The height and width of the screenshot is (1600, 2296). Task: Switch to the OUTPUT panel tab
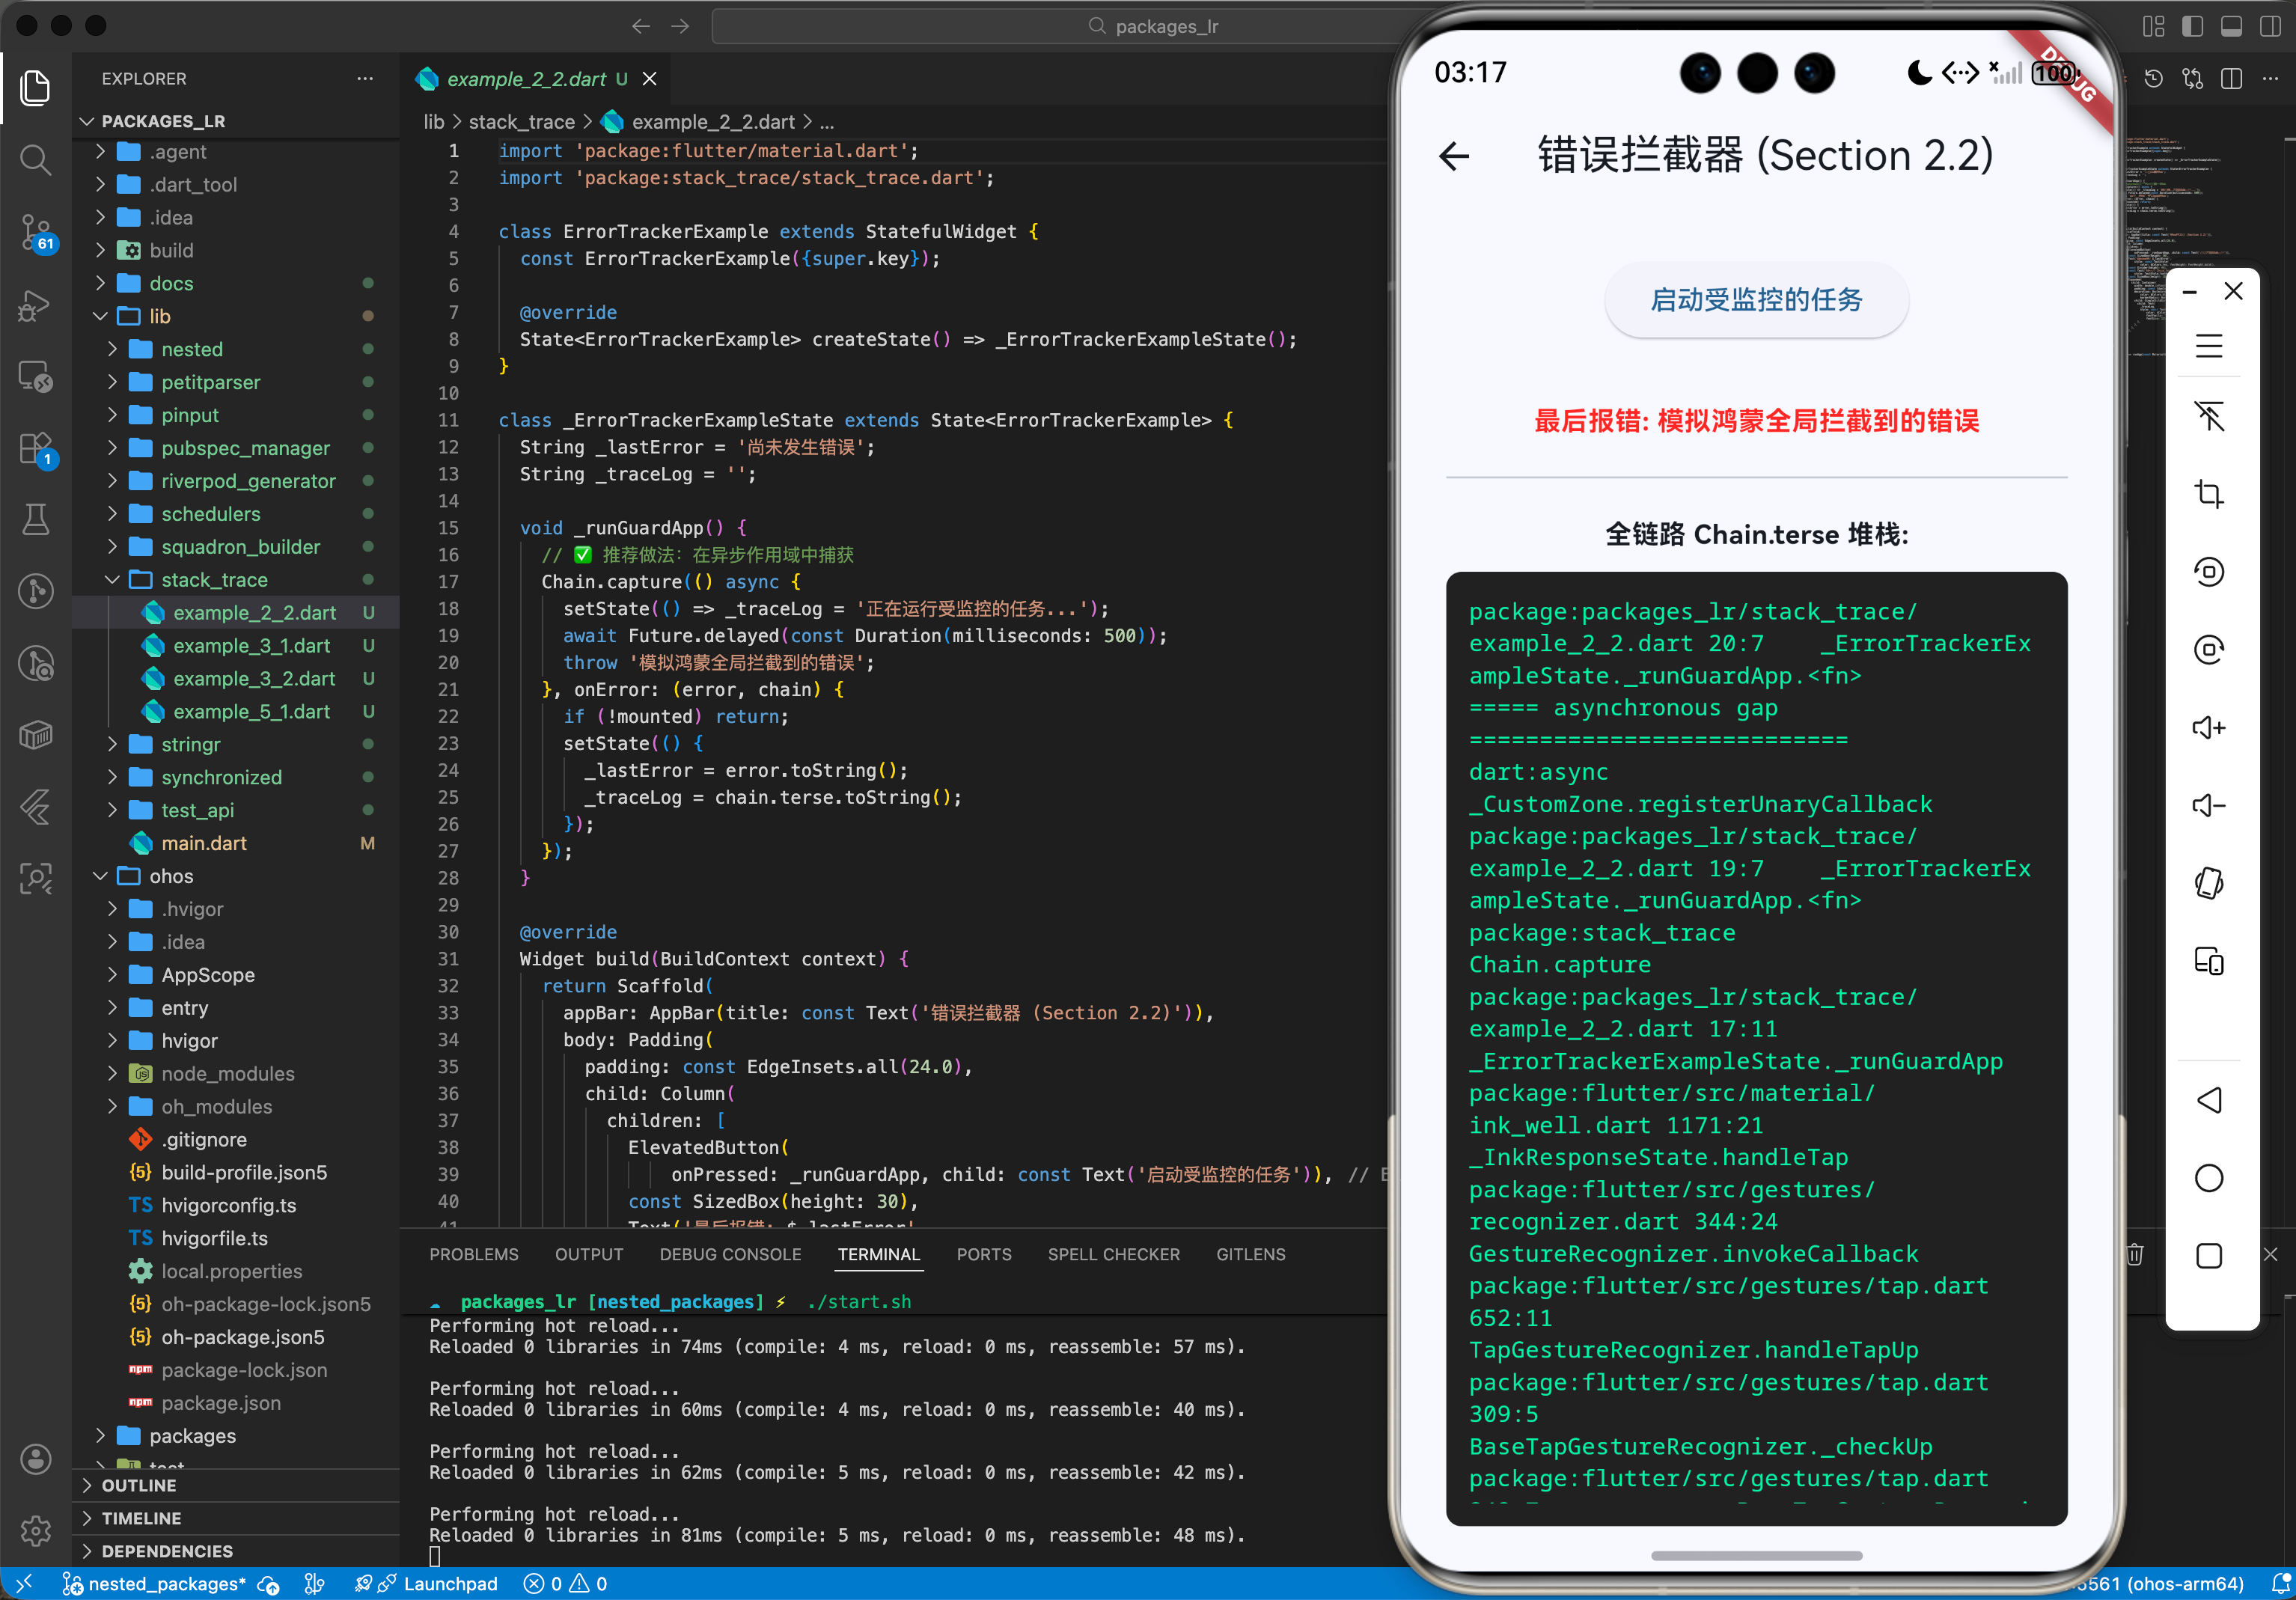point(589,1254)
